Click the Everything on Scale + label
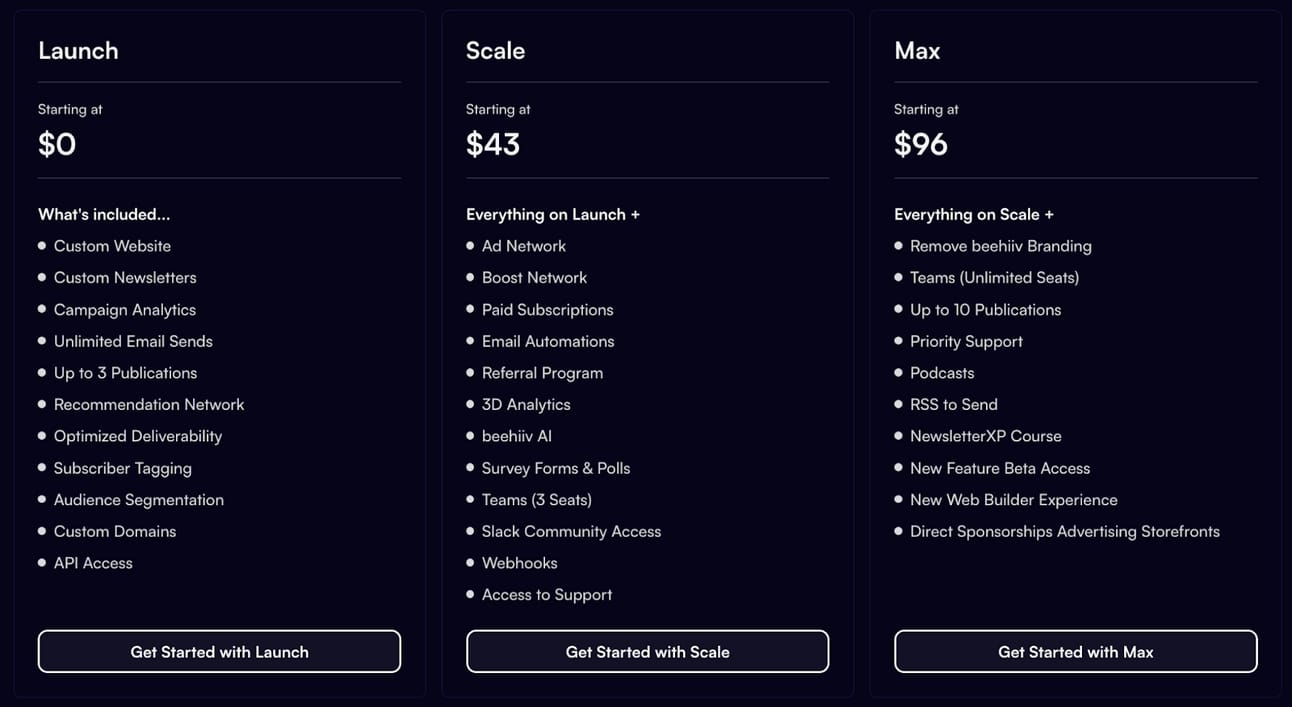The width and height of the screenshot is (1292, 707). click(974, 214)
